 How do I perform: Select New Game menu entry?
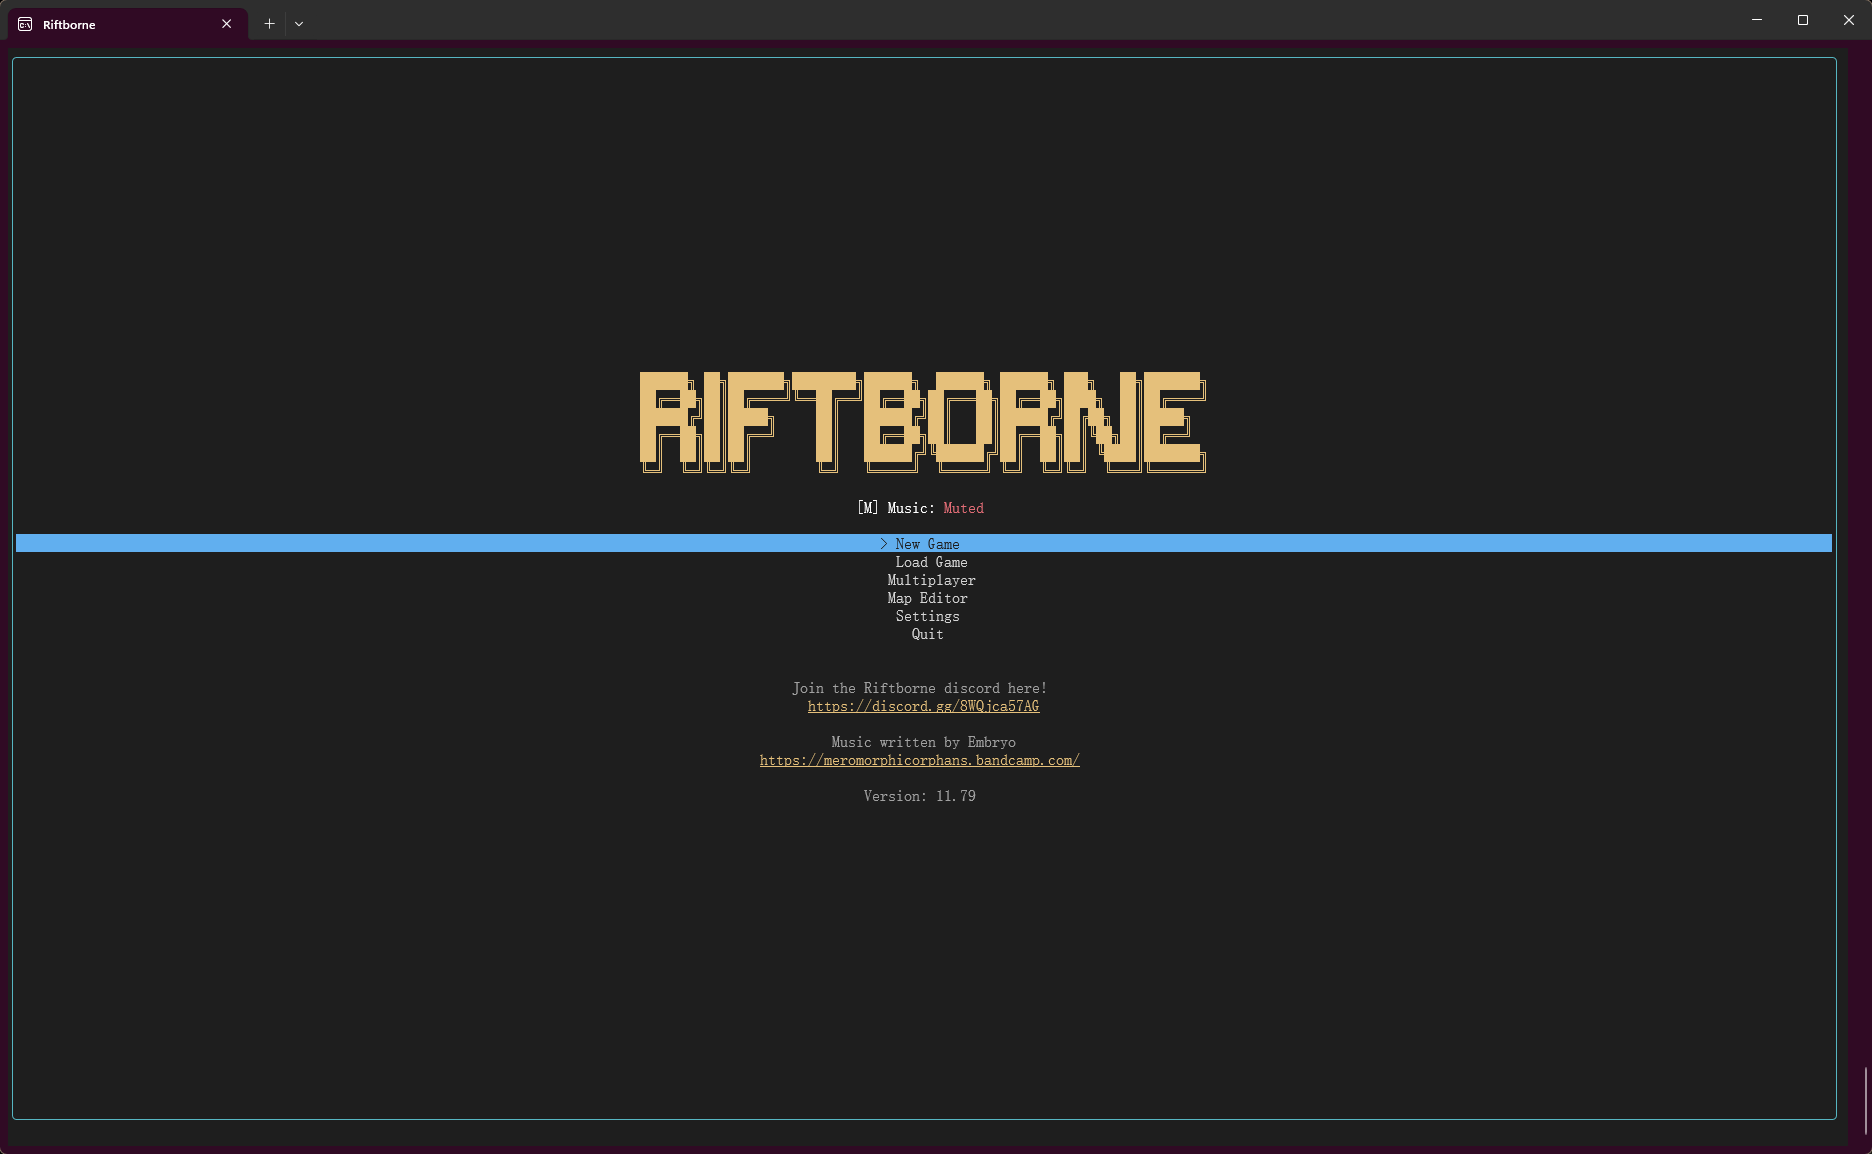point(924,543)
